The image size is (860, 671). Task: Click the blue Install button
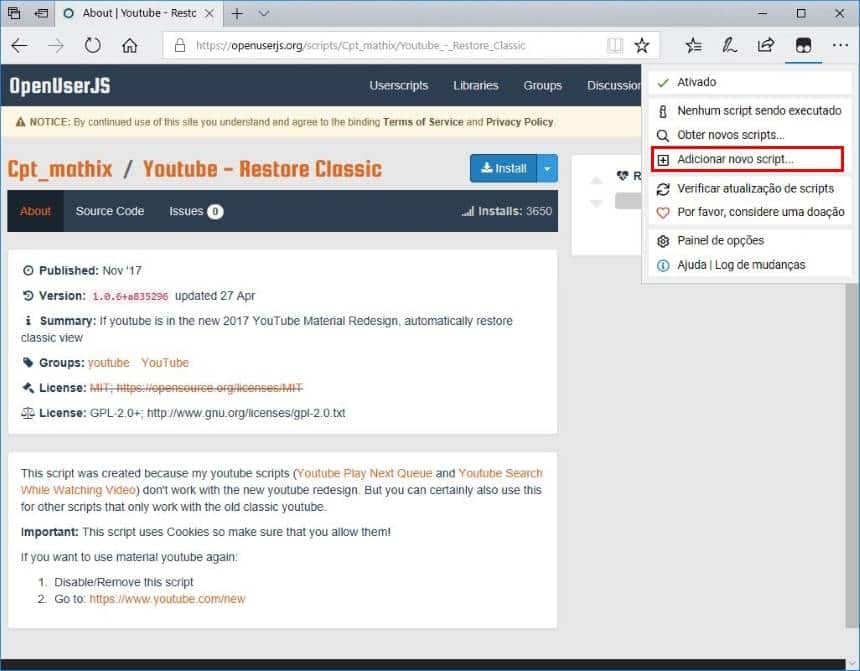(x=503, y=168)
